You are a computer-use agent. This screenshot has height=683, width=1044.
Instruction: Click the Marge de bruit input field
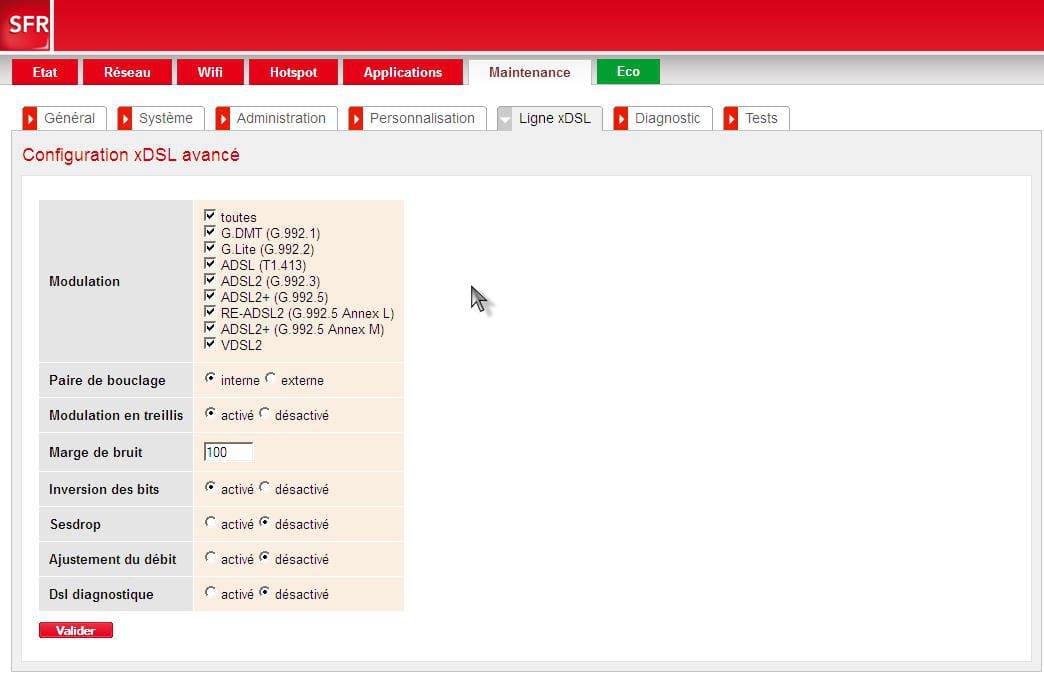click(x=228, y=452)
